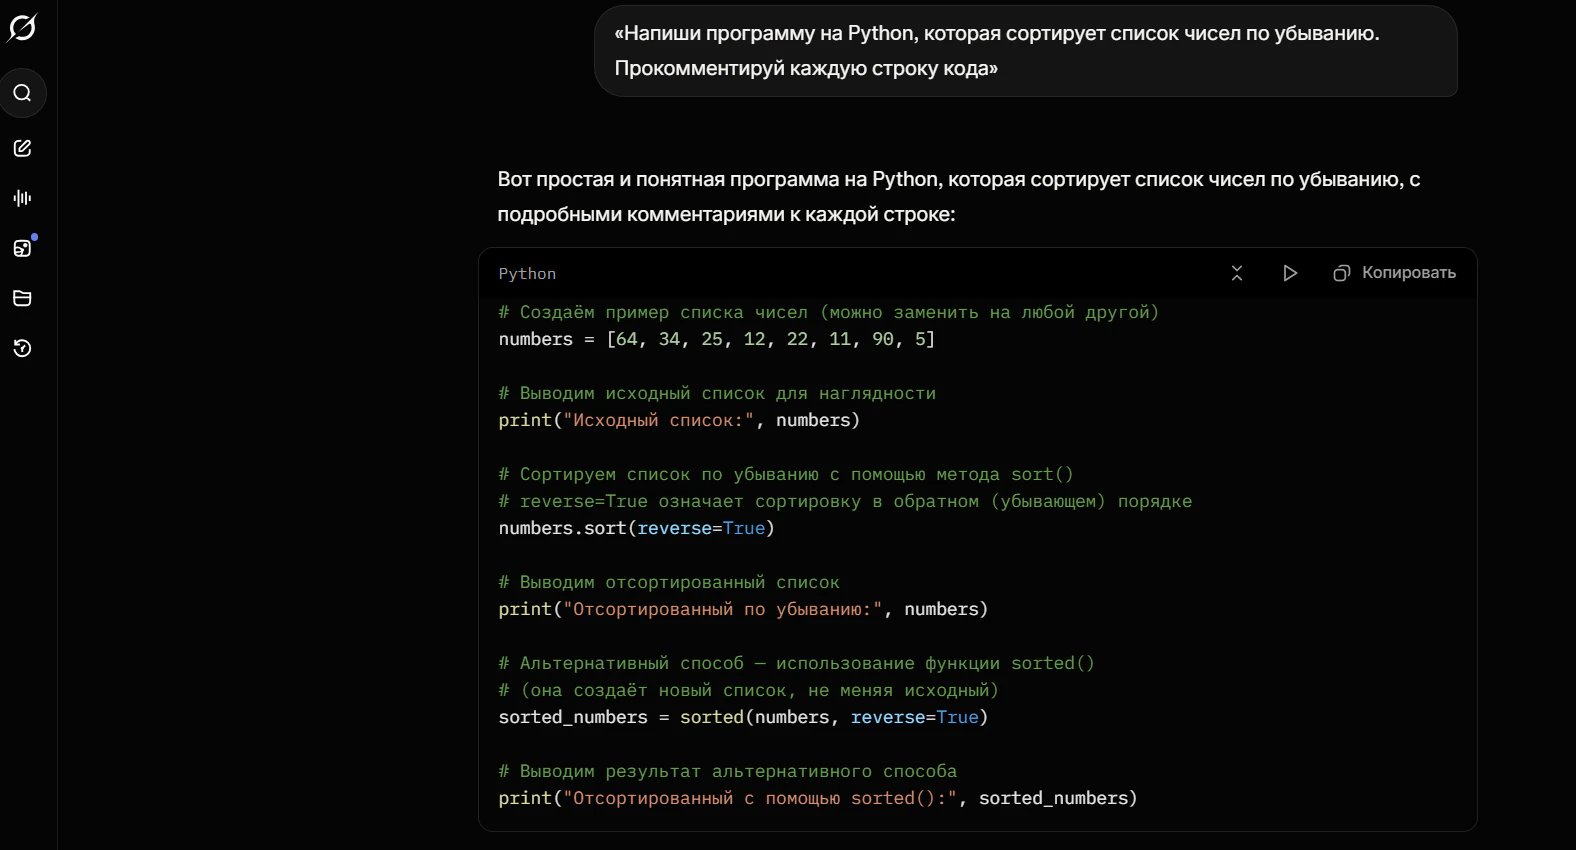Click the line print("Исходный список:", numbers)
Viewport: 1576px width, 850px height.
[679, 420]
